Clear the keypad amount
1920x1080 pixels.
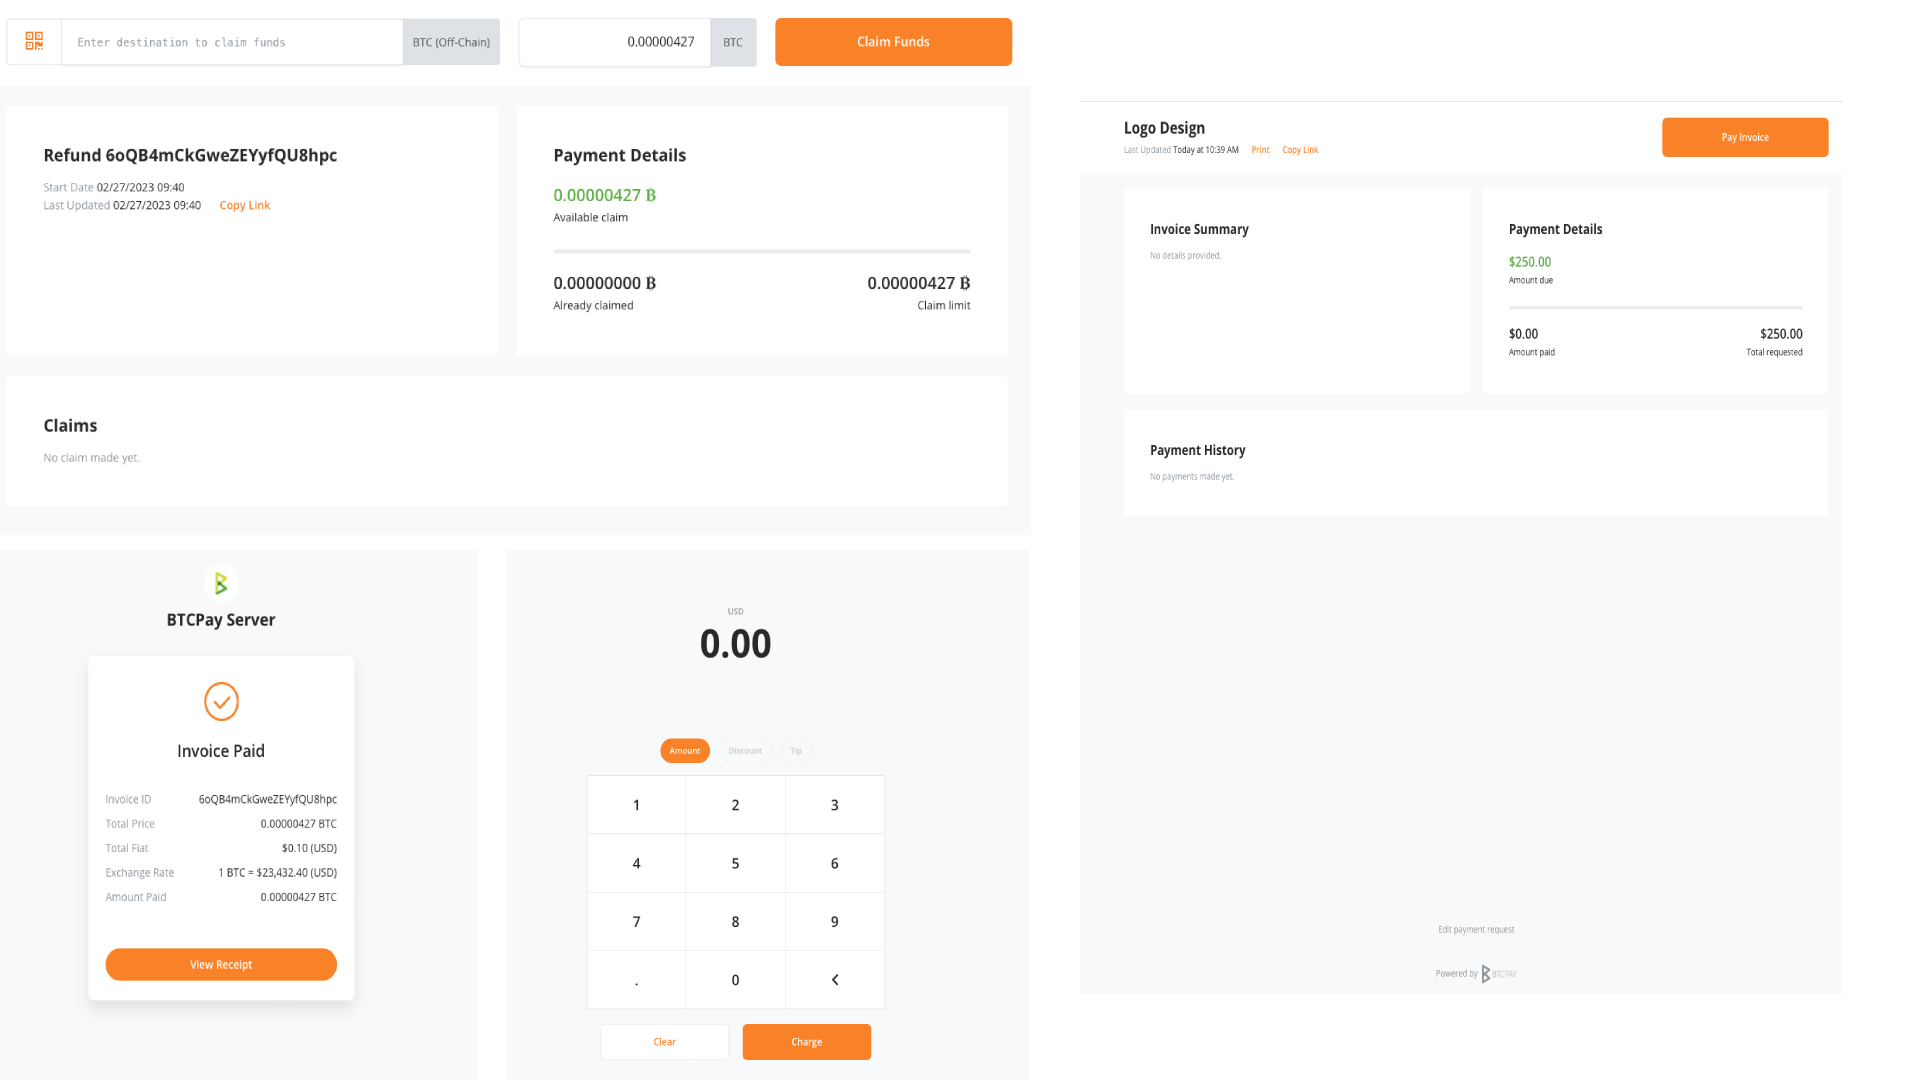664,1042
